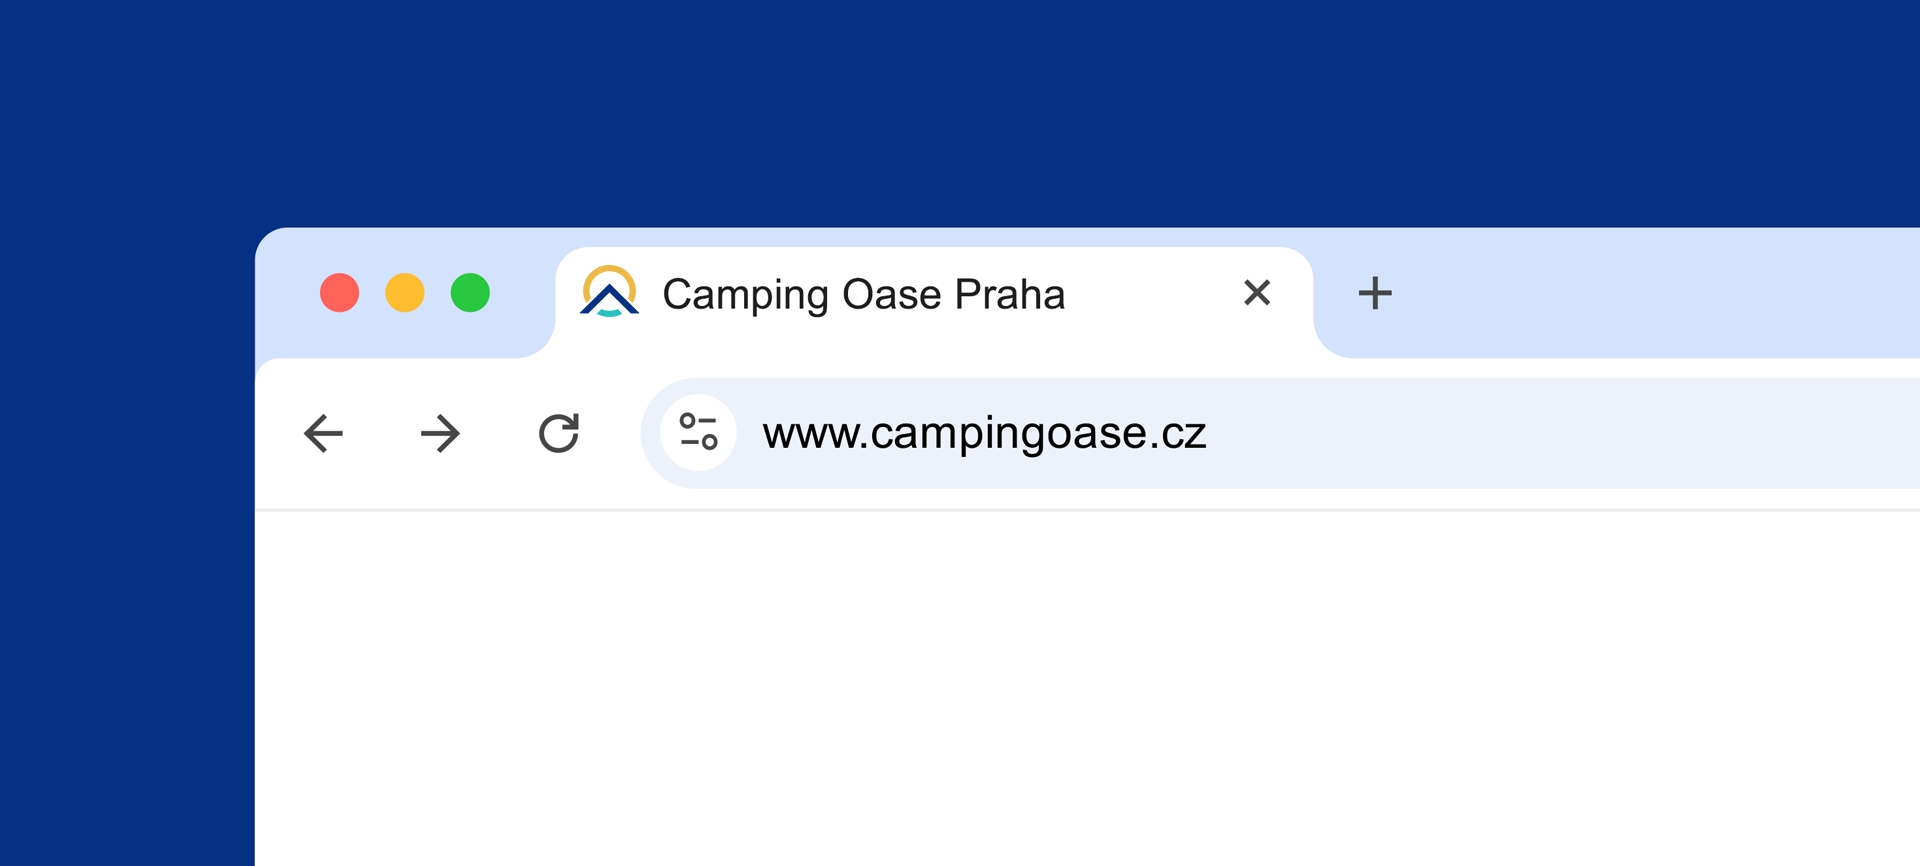
Task: Reload the current page
Action: click(559, 433)
